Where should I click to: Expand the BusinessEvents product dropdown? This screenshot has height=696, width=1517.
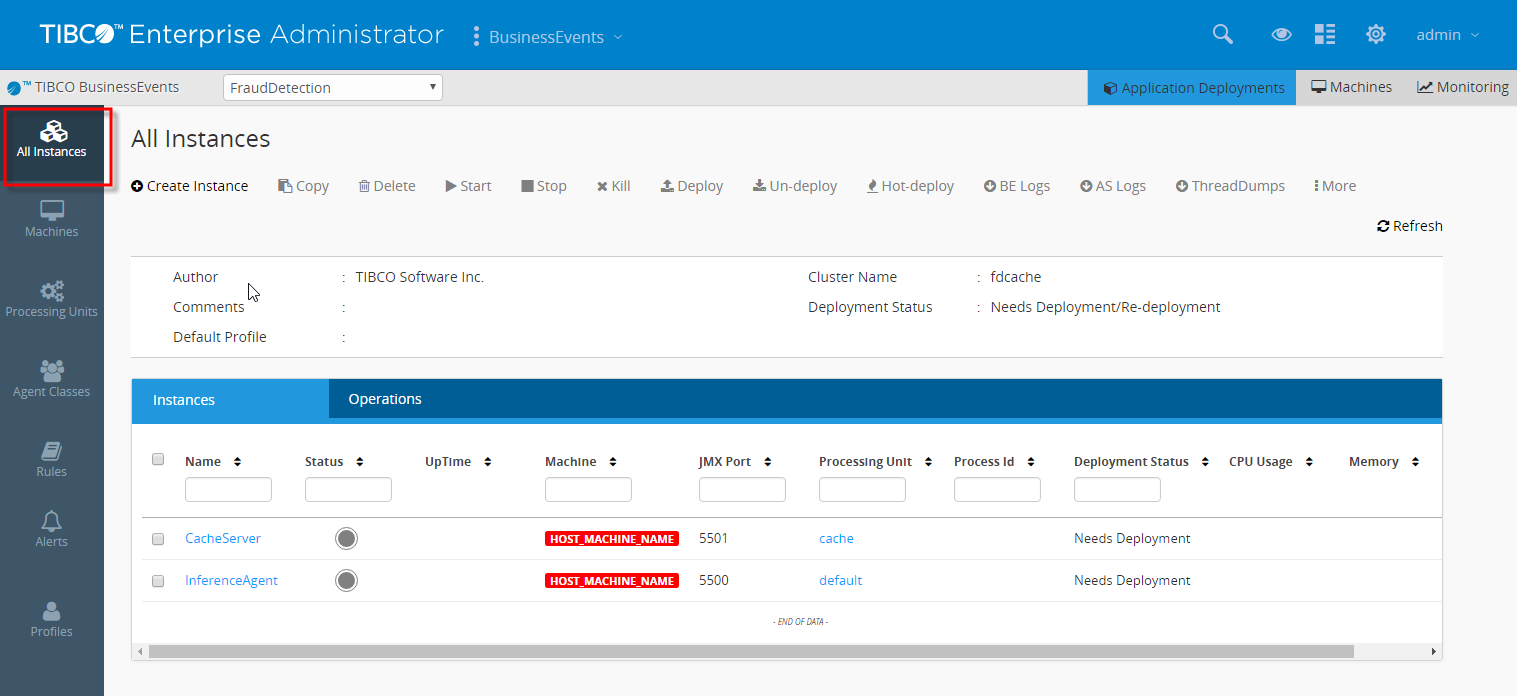pyautogui.click(x=548, y=37)
